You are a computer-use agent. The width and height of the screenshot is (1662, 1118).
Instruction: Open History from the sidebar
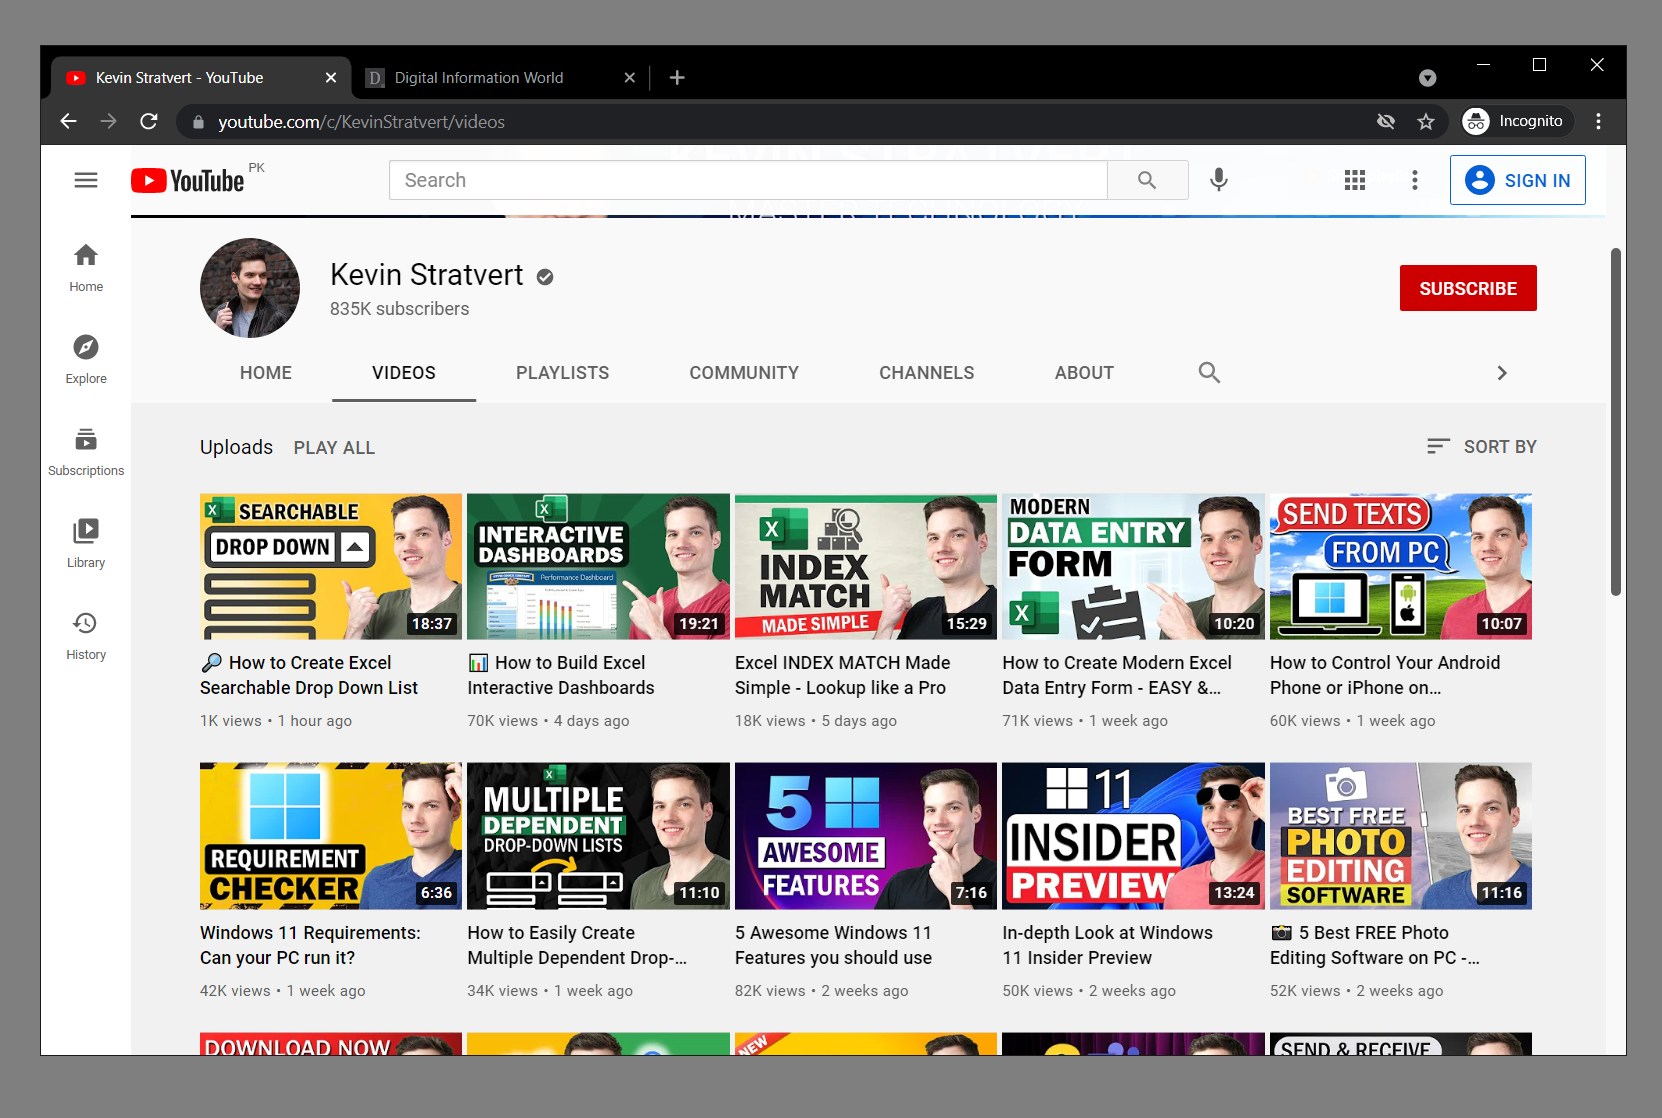click(x=86, y=632)
